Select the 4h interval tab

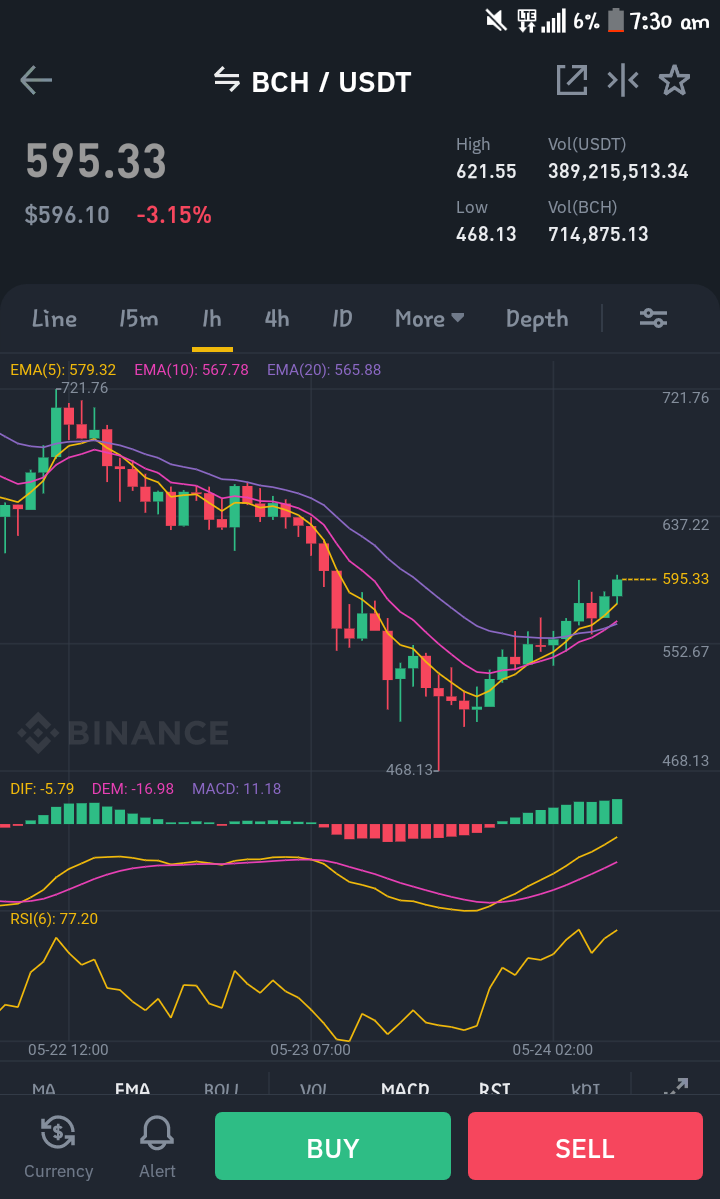pyautogui.click(x=277, y=318)
